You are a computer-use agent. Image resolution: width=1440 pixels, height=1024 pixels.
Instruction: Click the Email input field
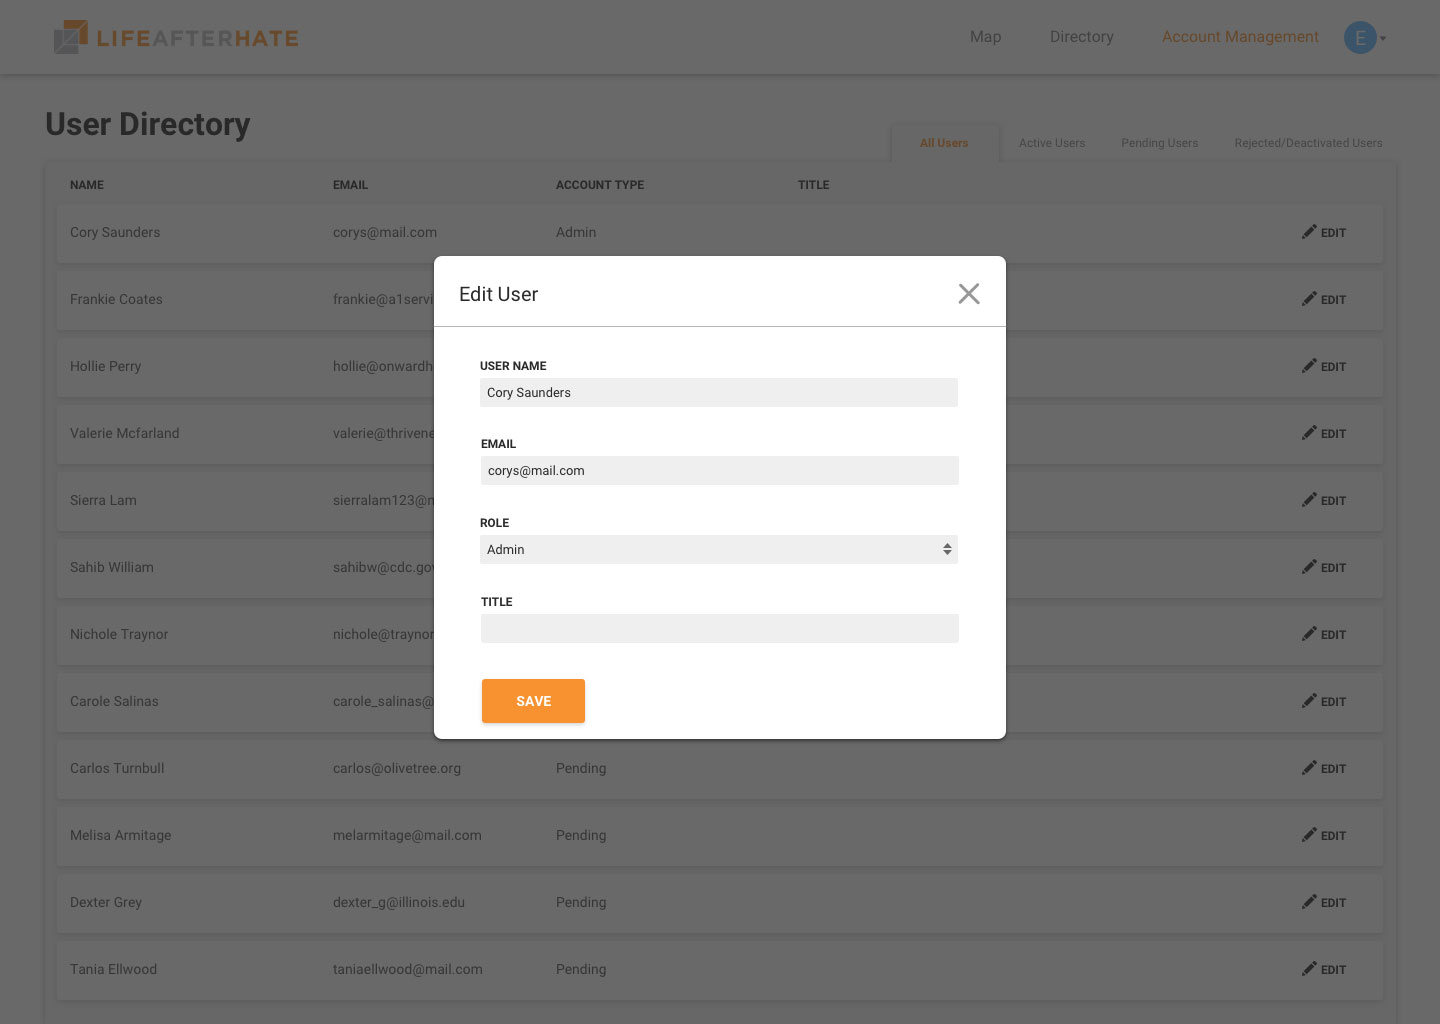coord(720,470)
